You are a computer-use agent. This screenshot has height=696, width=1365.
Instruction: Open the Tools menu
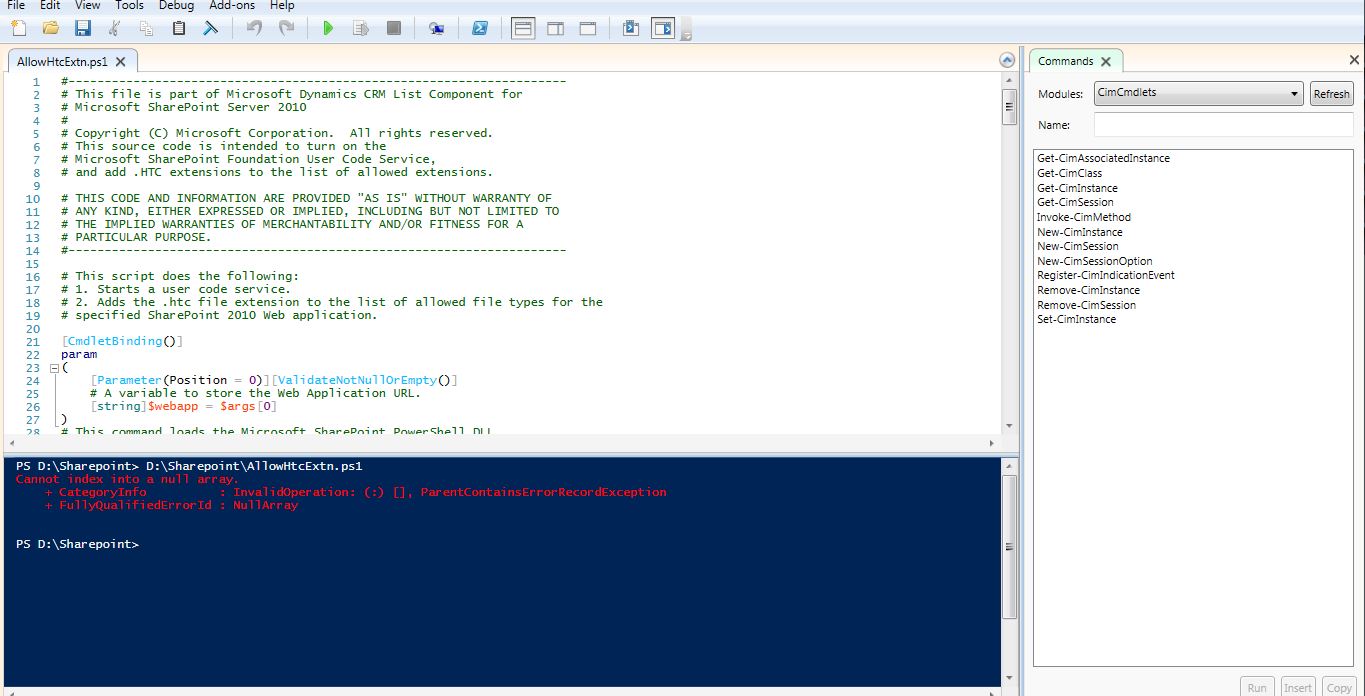pyautogui.click(x=129, y=5)
